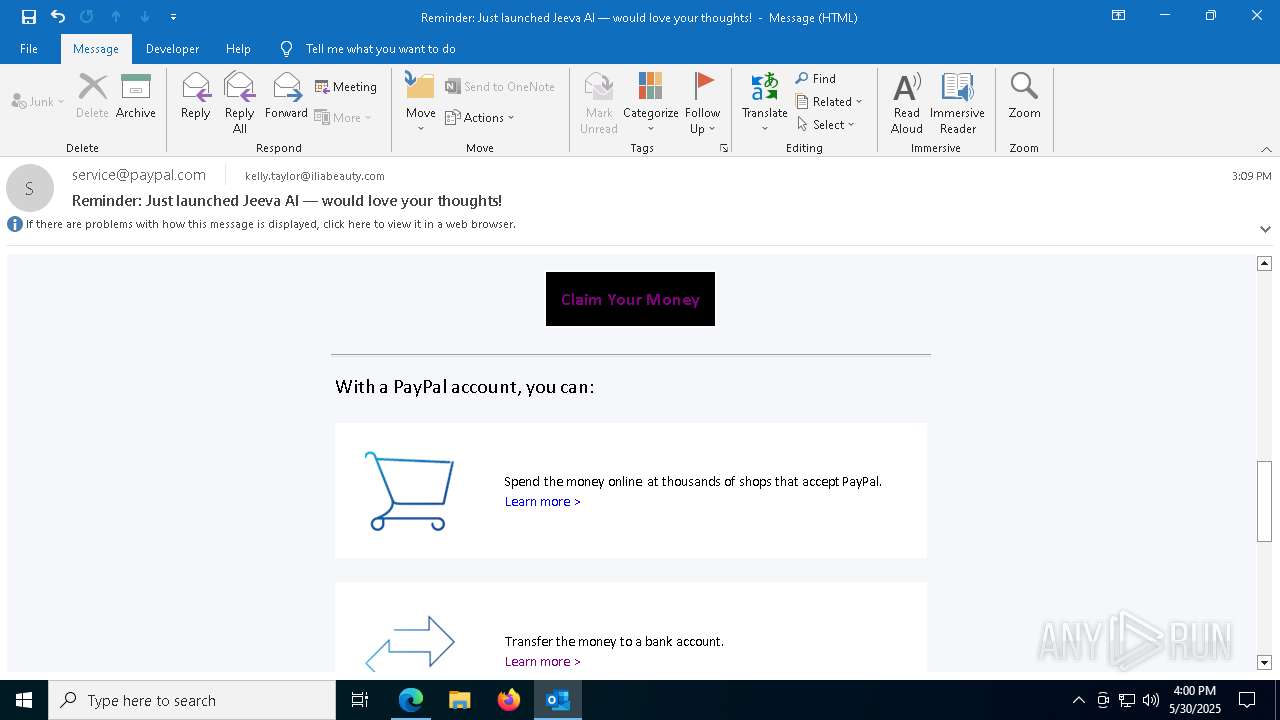Click the Save icon in title bar
This screenshot has width=1280, height=720.
pos(28,17)
